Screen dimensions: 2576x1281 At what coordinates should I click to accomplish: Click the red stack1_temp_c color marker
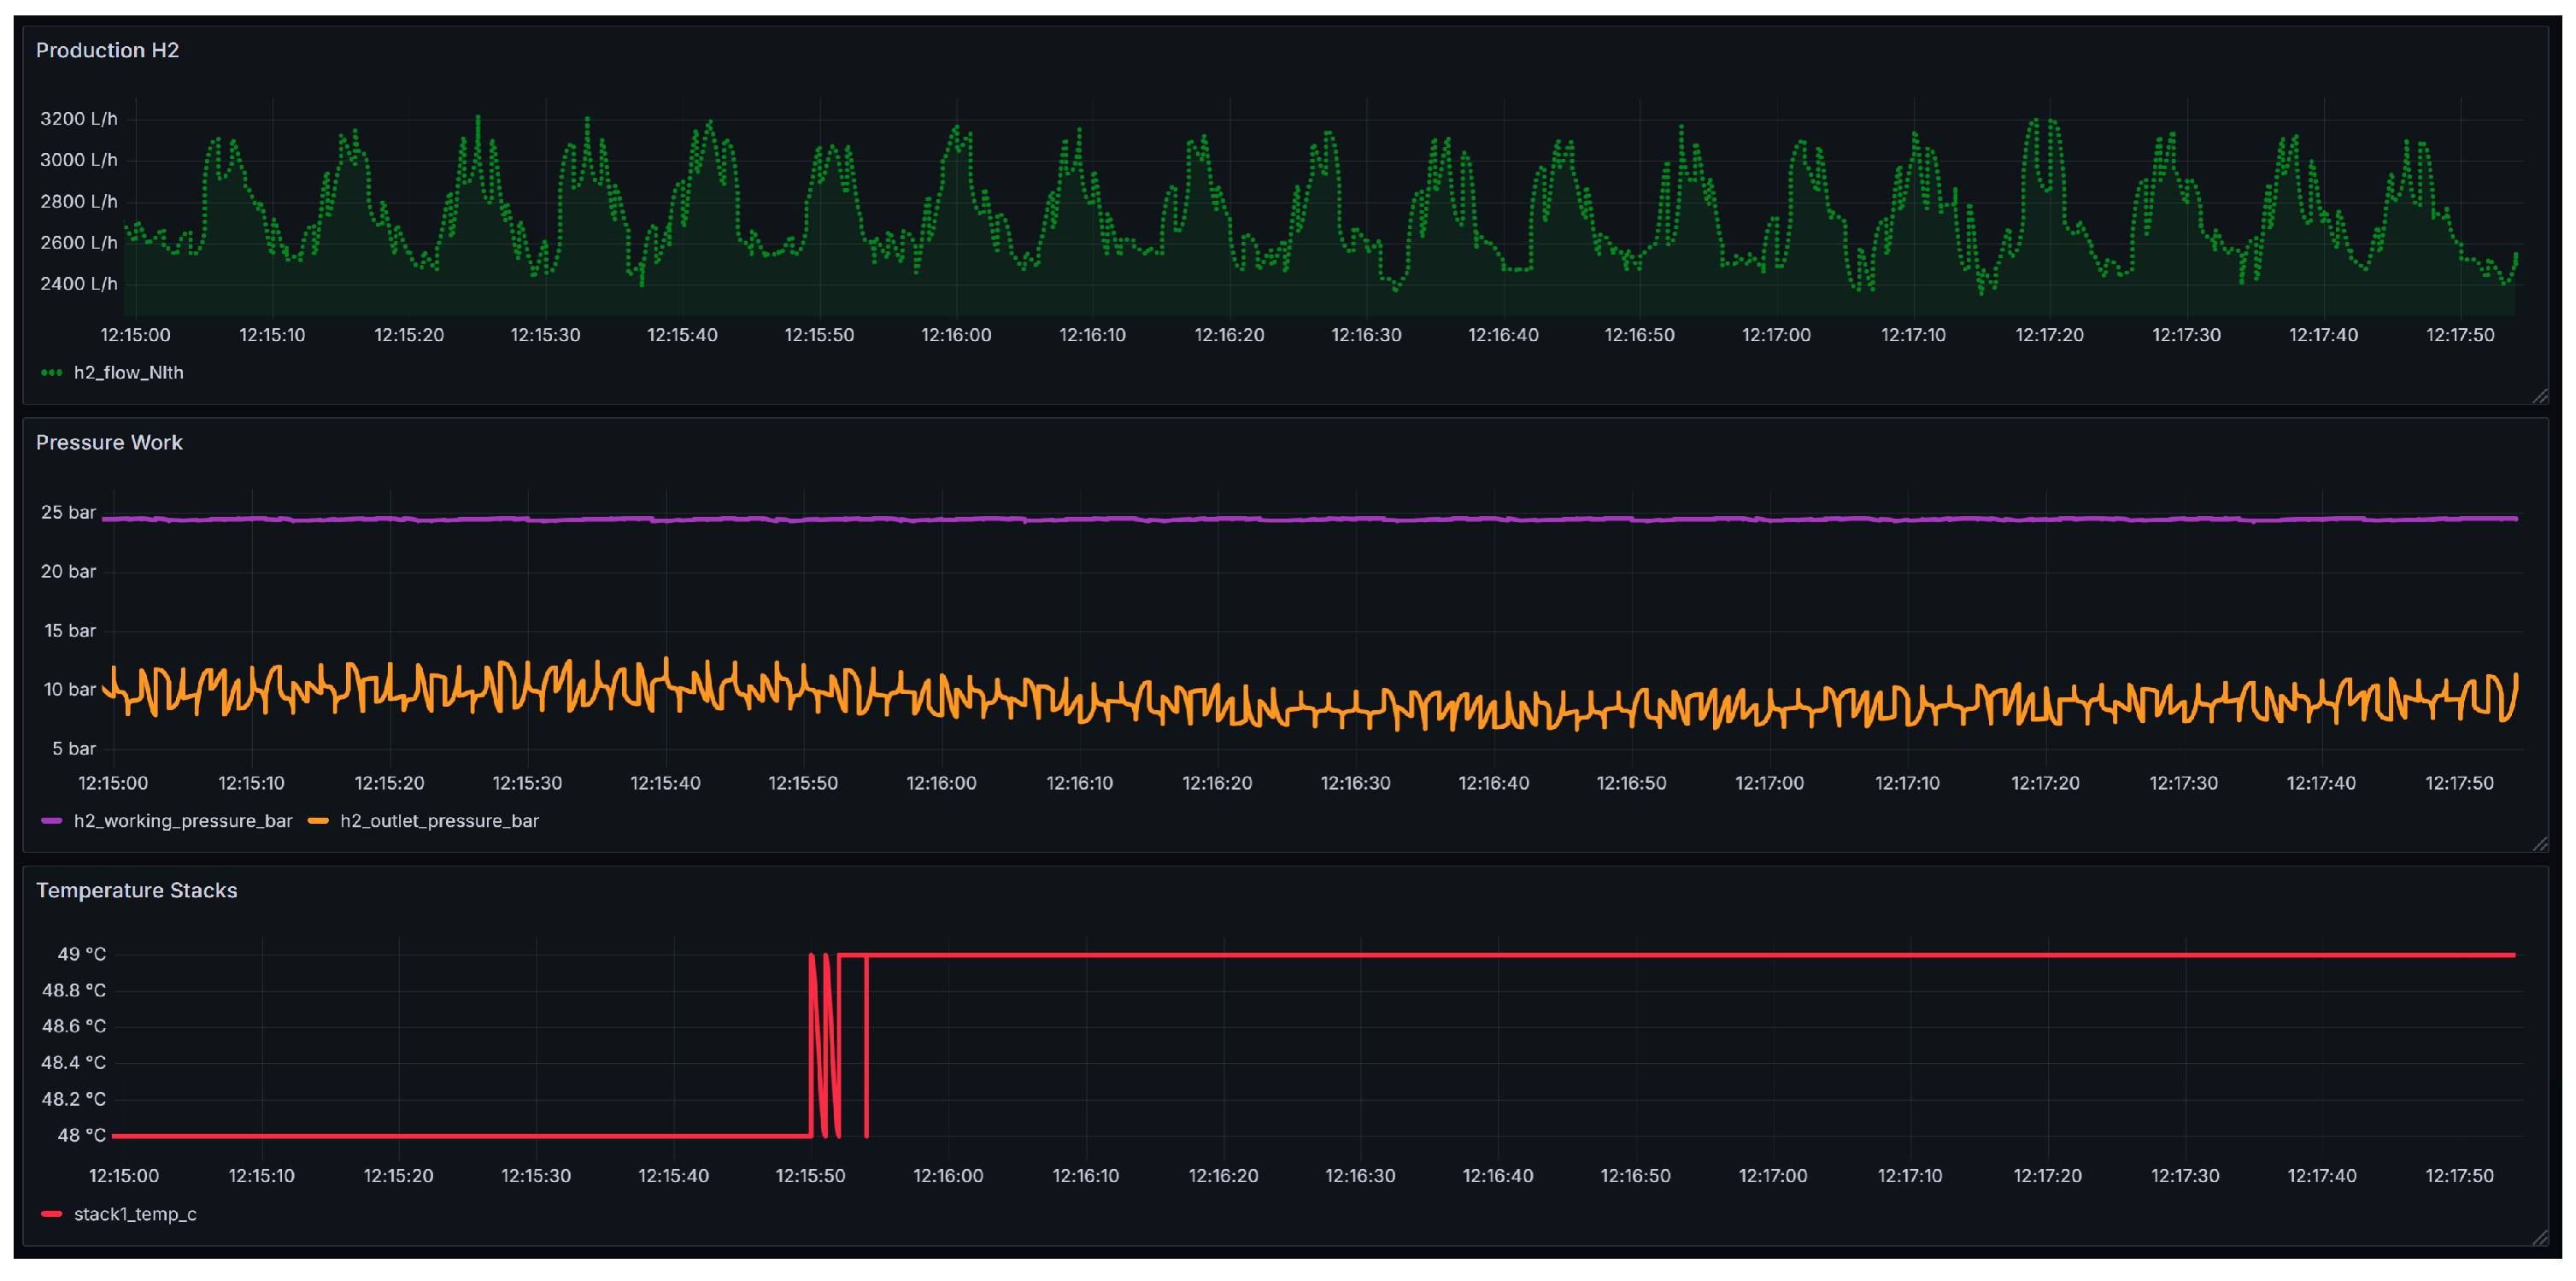pyautogui.click(x=51, y=1214)
